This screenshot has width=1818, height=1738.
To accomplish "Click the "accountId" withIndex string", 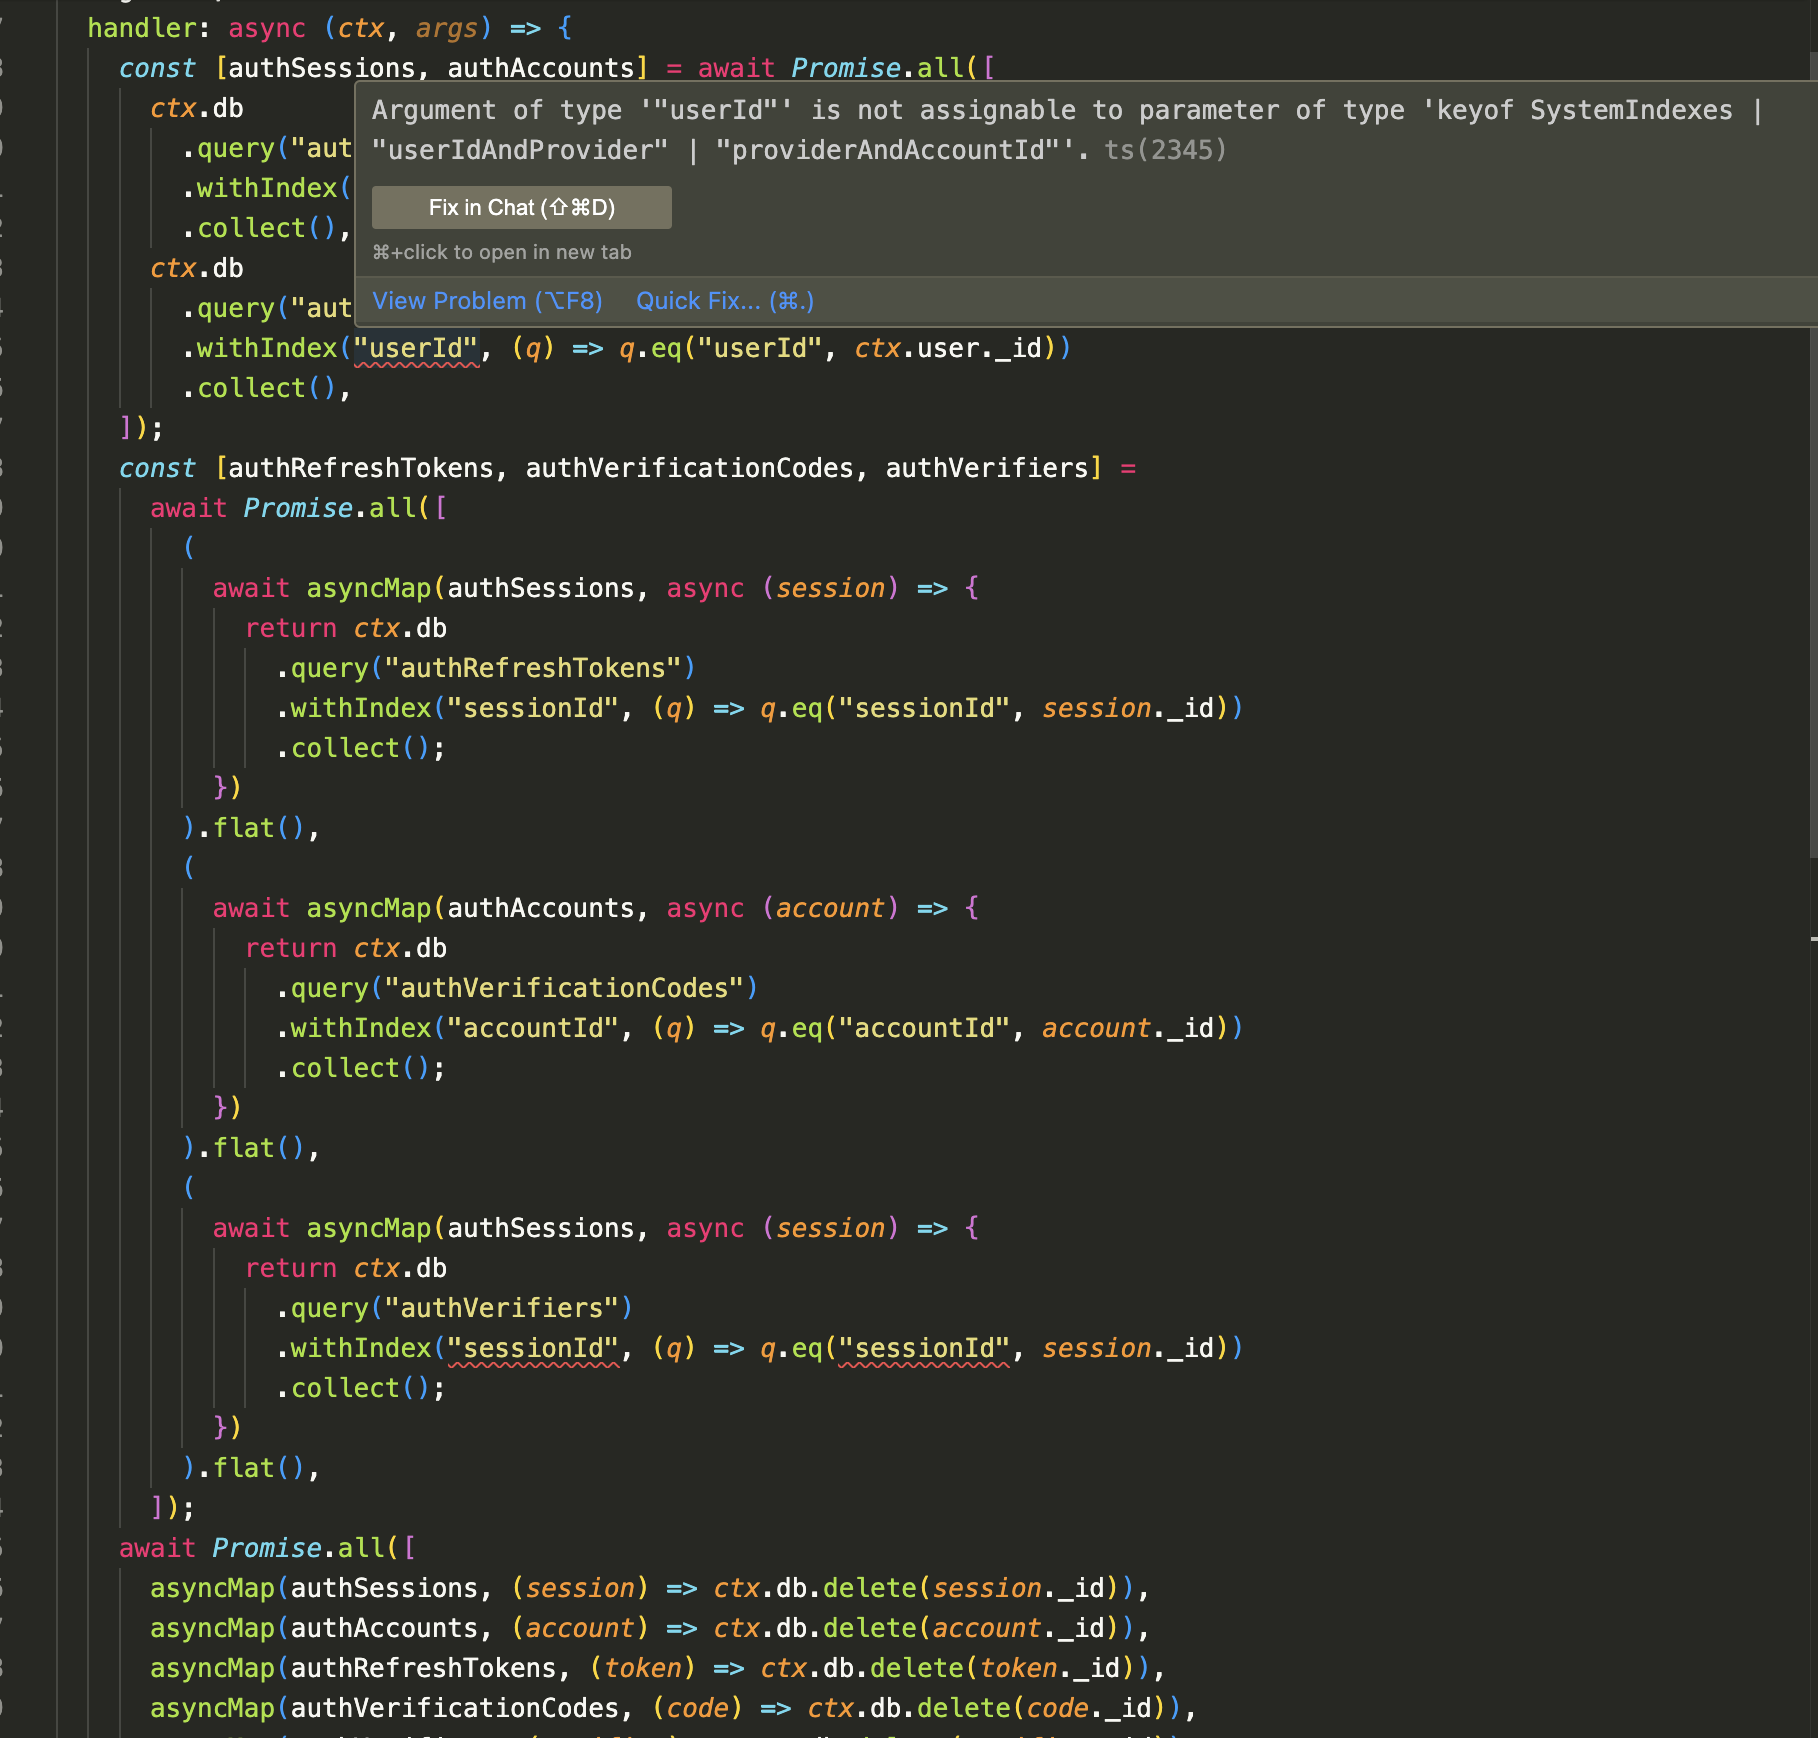I will [x=533, y=1028].
